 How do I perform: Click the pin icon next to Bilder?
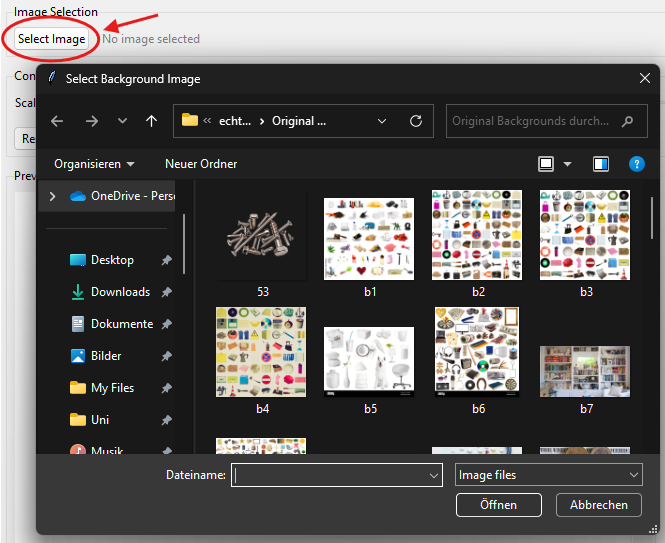coord(167,356)
